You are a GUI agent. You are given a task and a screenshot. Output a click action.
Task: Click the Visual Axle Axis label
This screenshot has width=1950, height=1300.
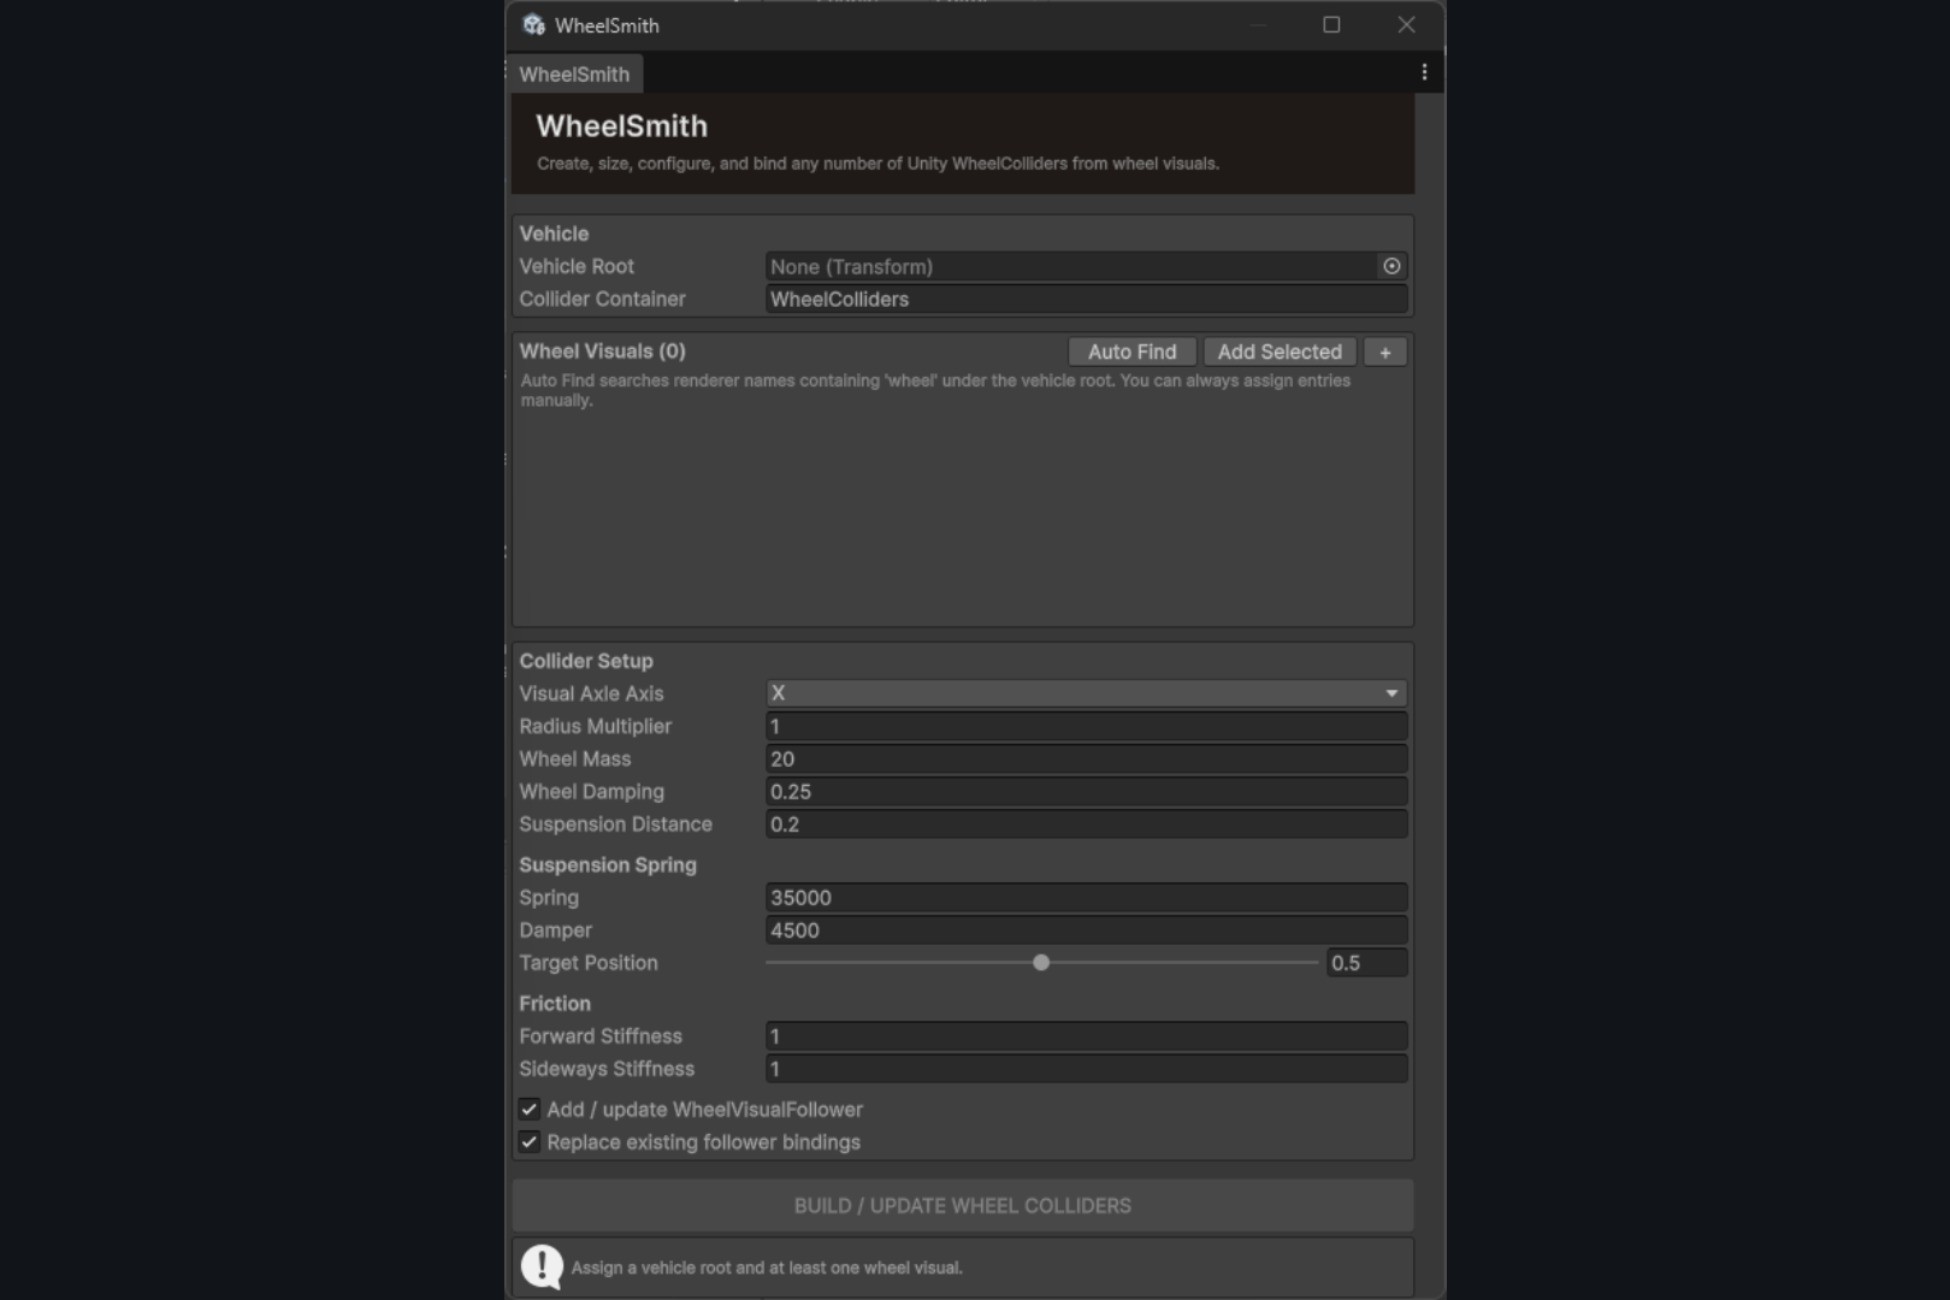[591, 693]
